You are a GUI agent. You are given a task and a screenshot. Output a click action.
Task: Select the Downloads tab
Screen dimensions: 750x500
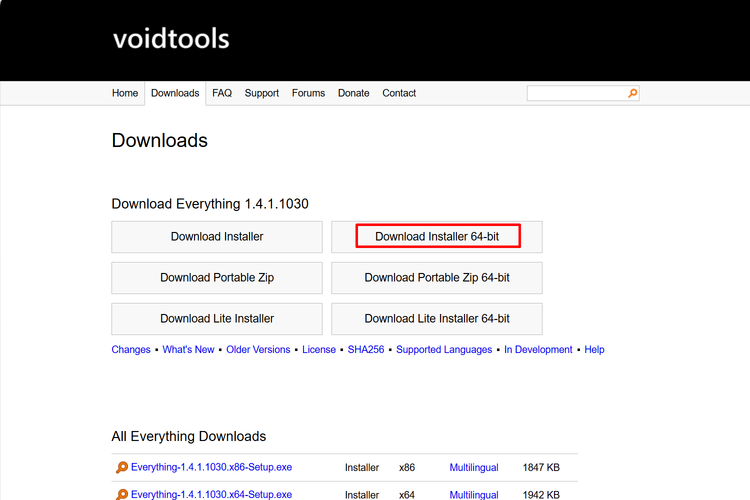click(175, 93)
